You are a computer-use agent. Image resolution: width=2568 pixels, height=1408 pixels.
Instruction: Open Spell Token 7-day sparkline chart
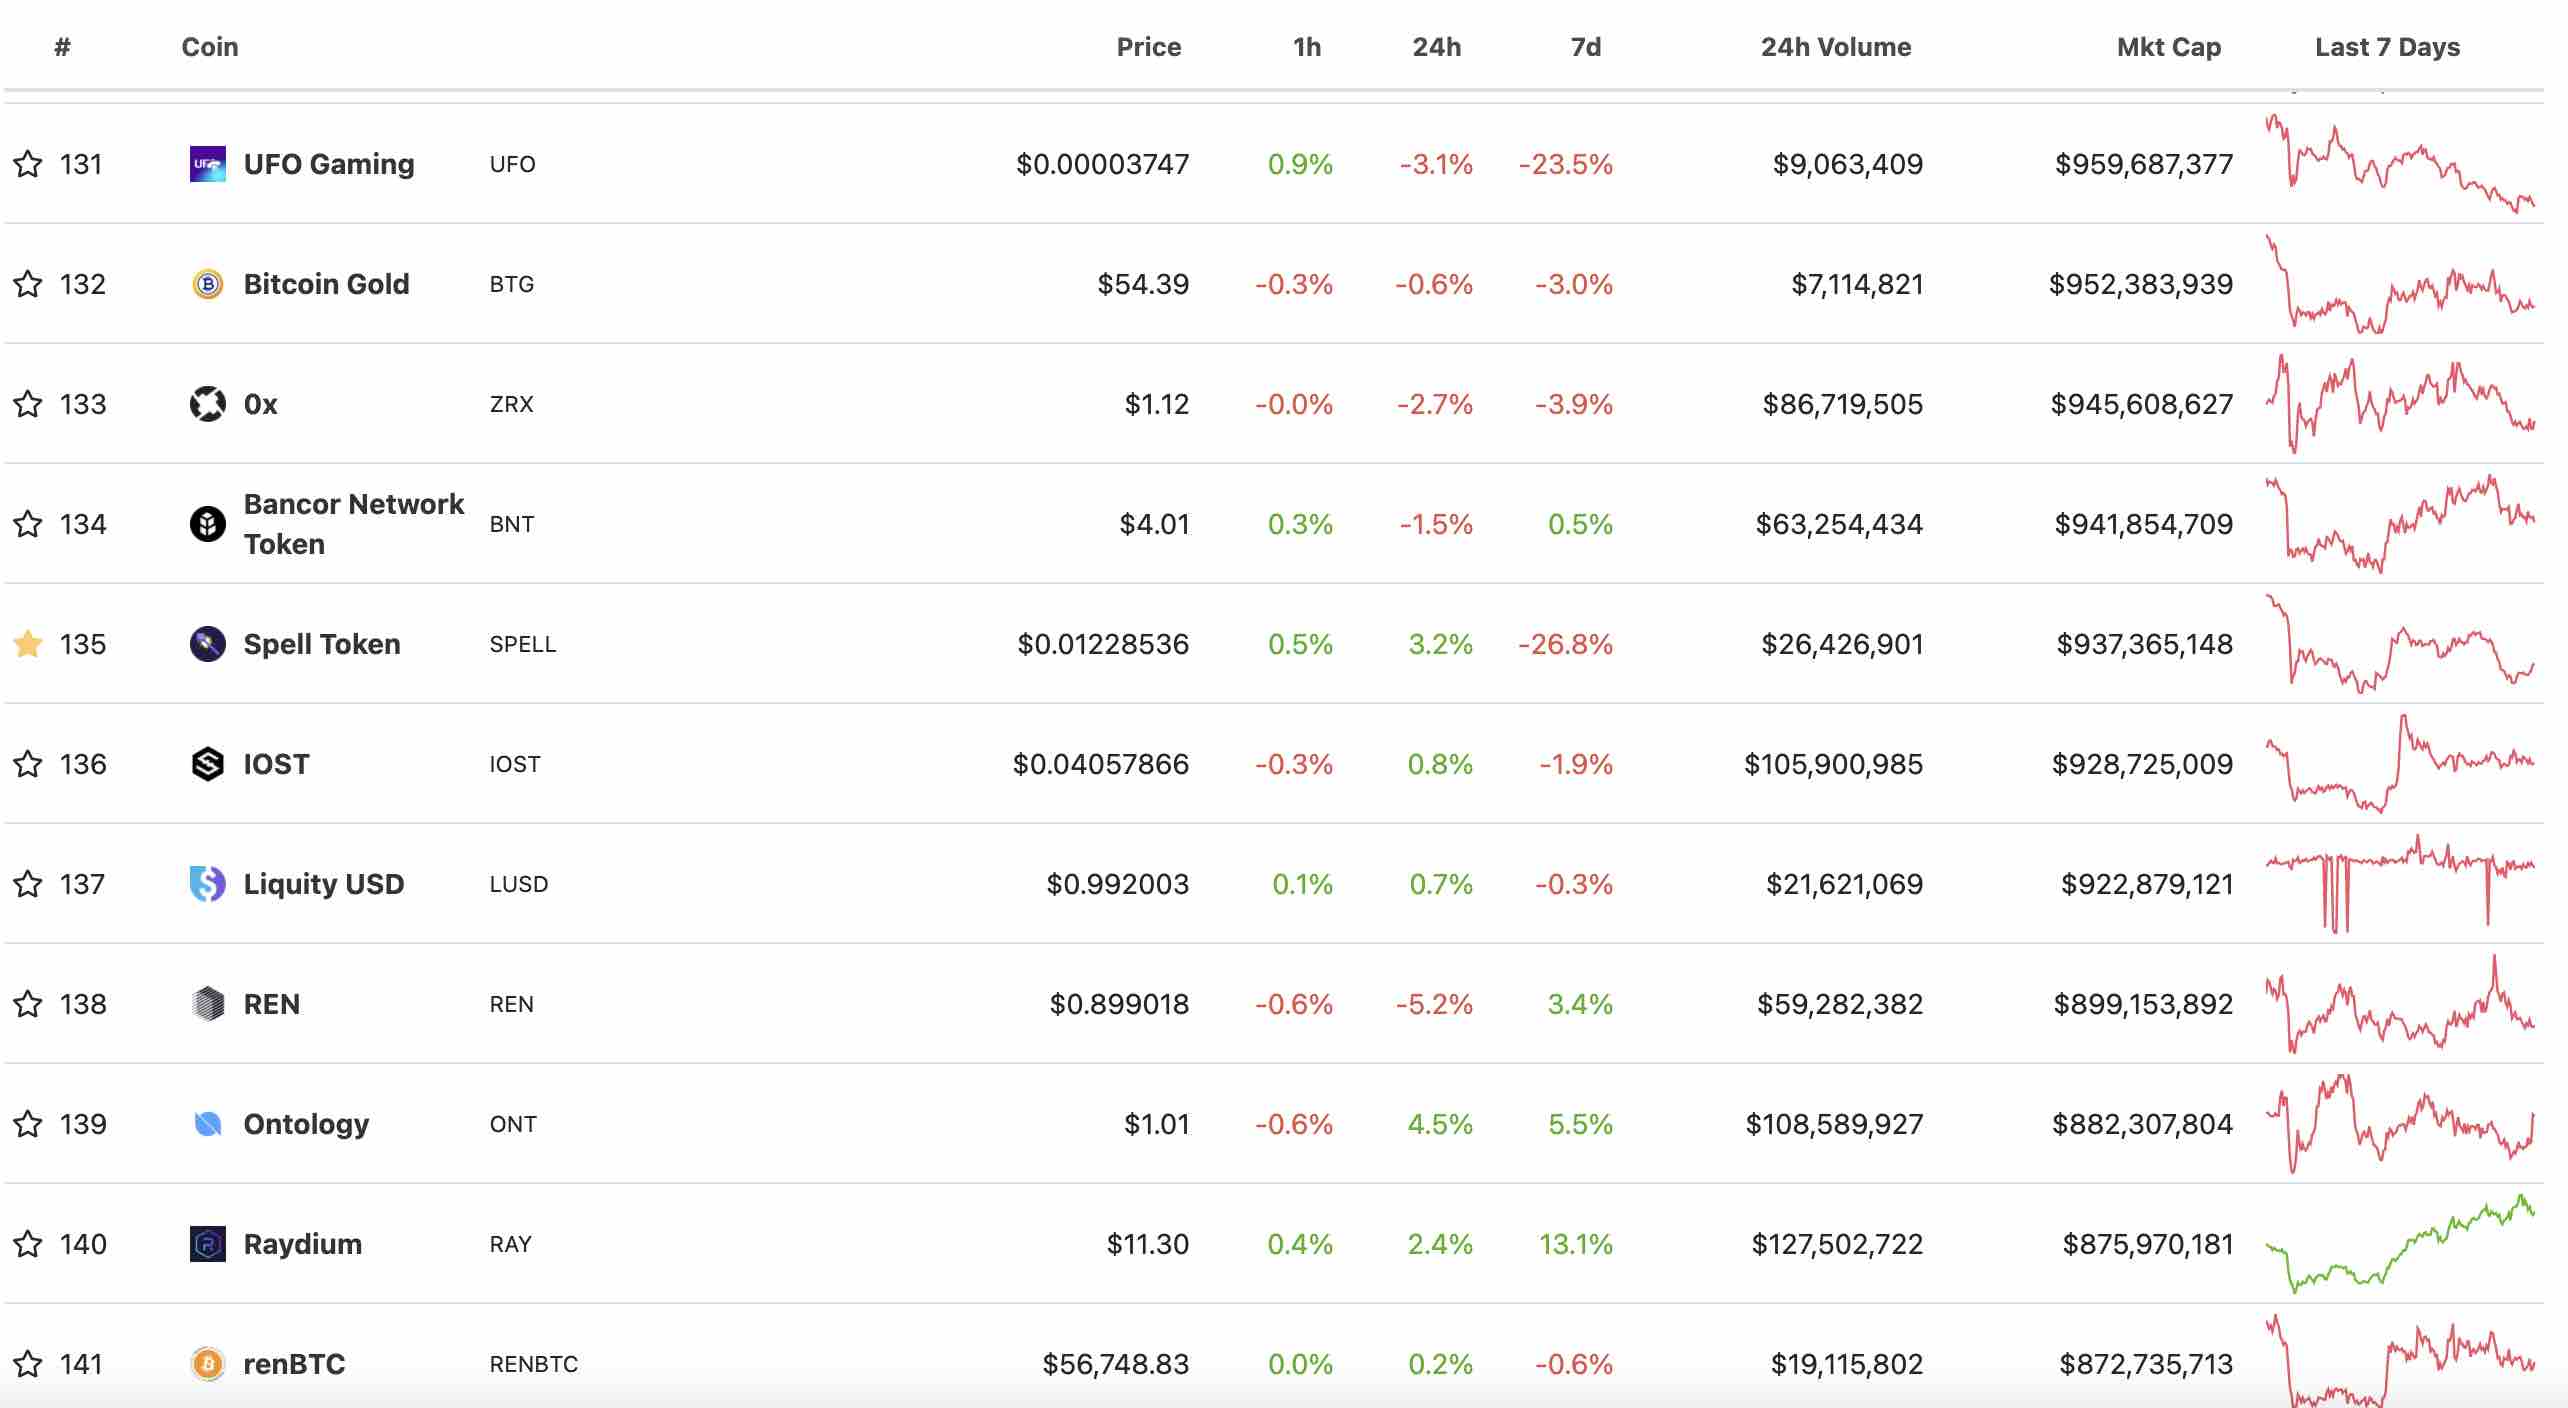coord(2400,644)
